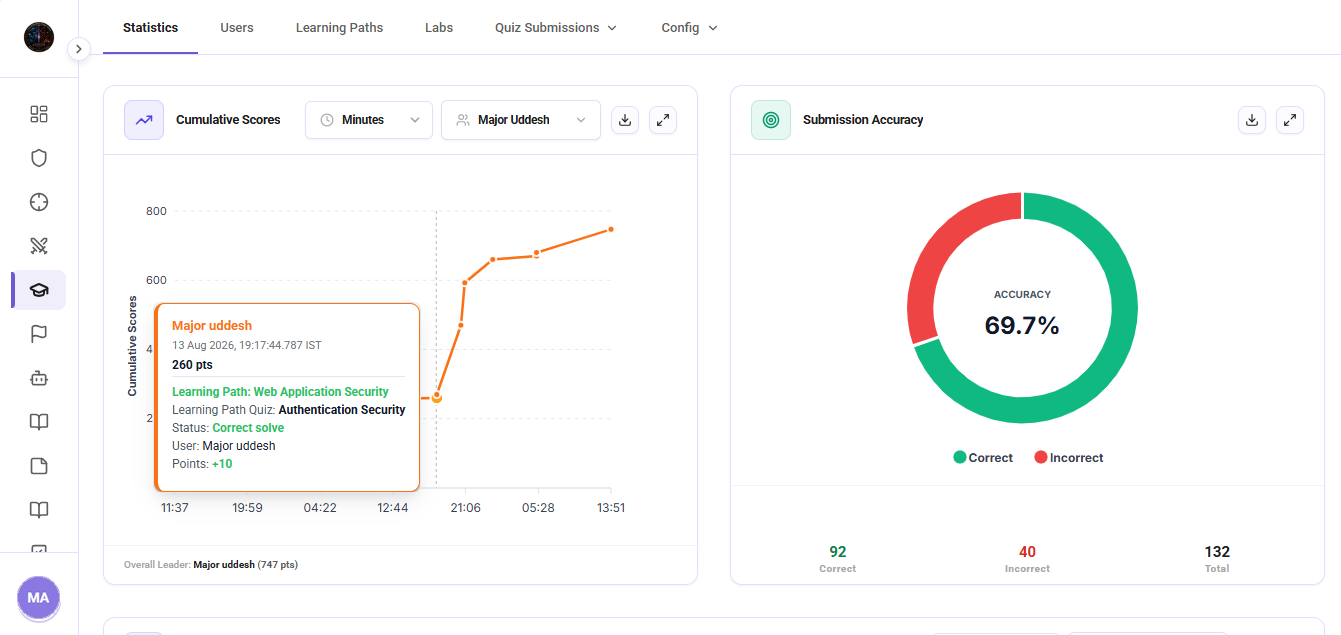Select the graduation cap learning icon
The height and width of the screenshot is (635, 1341).
(39, 290)
